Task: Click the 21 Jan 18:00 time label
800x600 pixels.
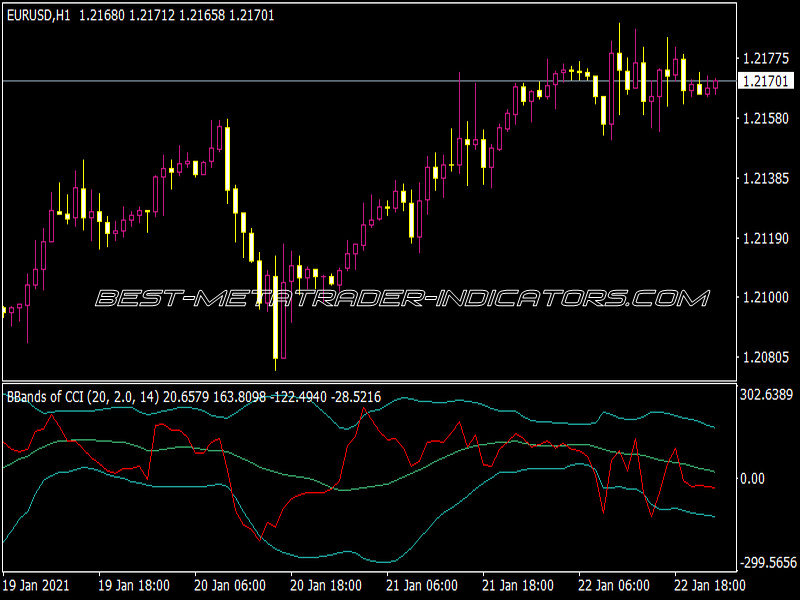Action: [518, 585]
